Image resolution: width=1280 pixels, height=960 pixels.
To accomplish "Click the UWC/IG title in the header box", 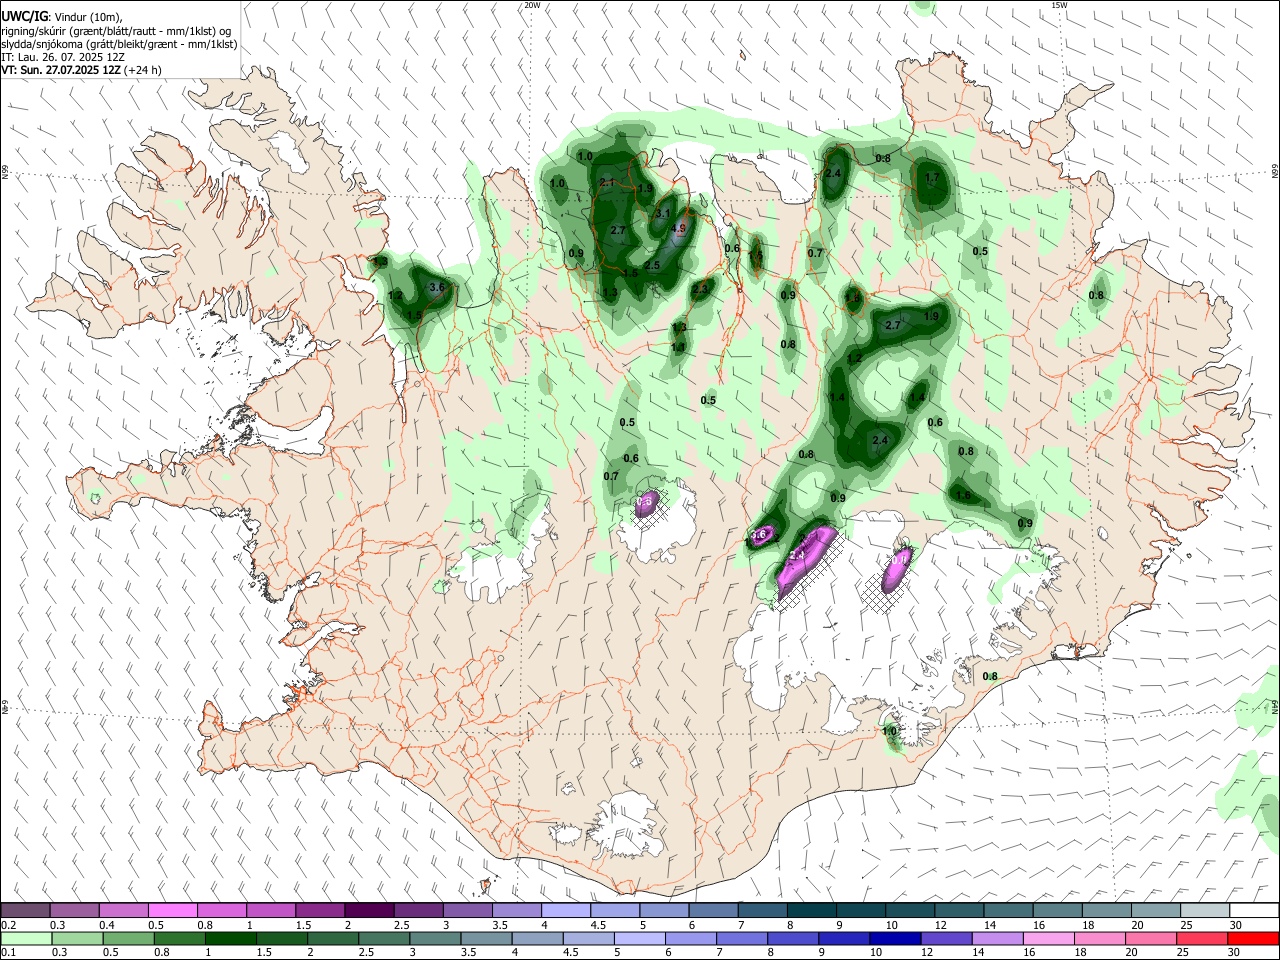I will 24,17.
